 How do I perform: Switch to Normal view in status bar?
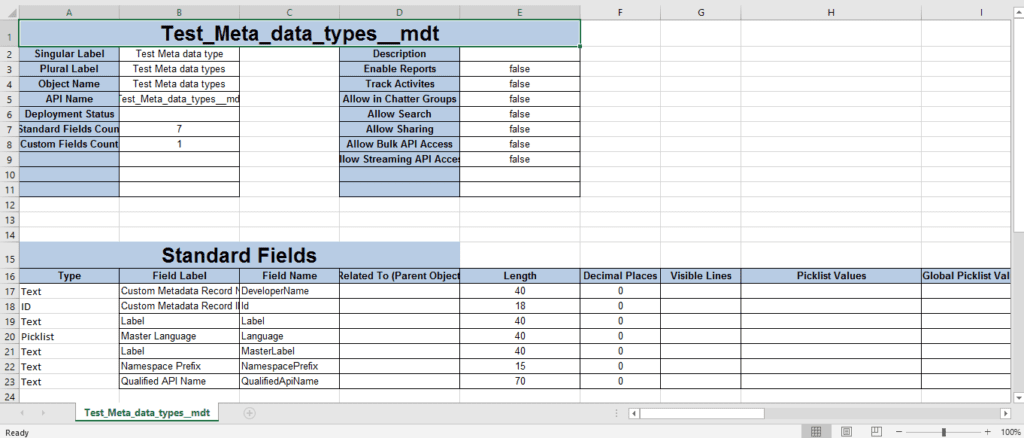(x=816, y=431)
